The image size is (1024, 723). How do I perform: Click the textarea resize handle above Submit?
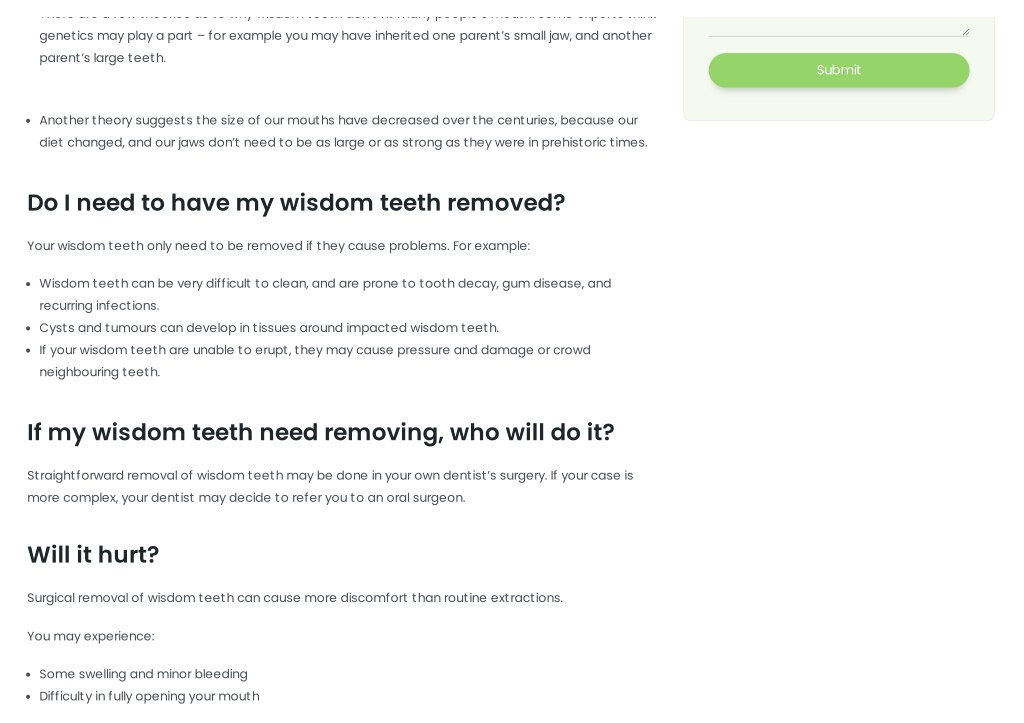coord(965,31)
